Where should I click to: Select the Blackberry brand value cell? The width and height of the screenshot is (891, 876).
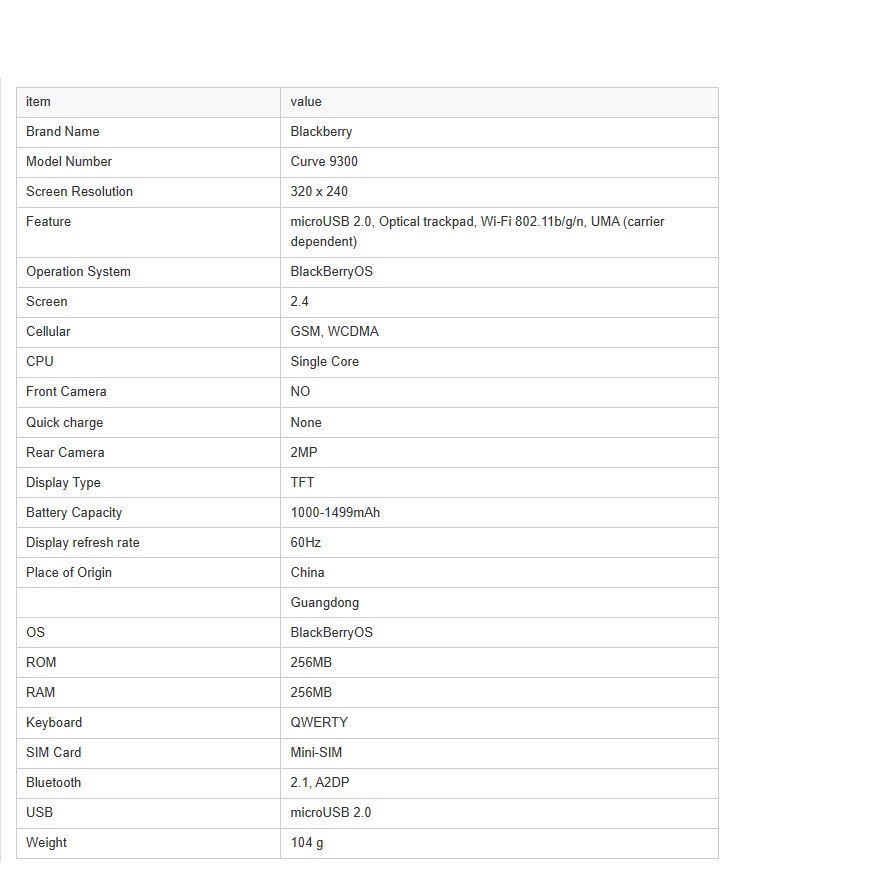[x=499, y=132]
